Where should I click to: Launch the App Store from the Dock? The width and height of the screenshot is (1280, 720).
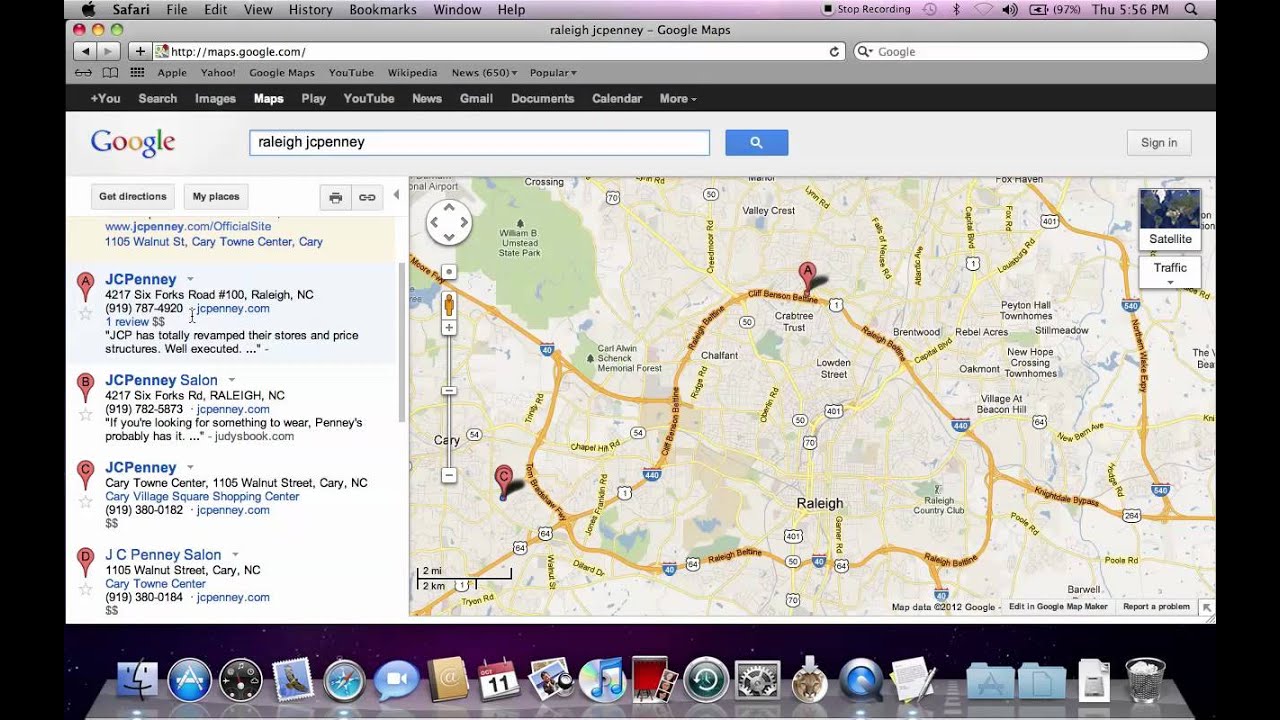189,681
